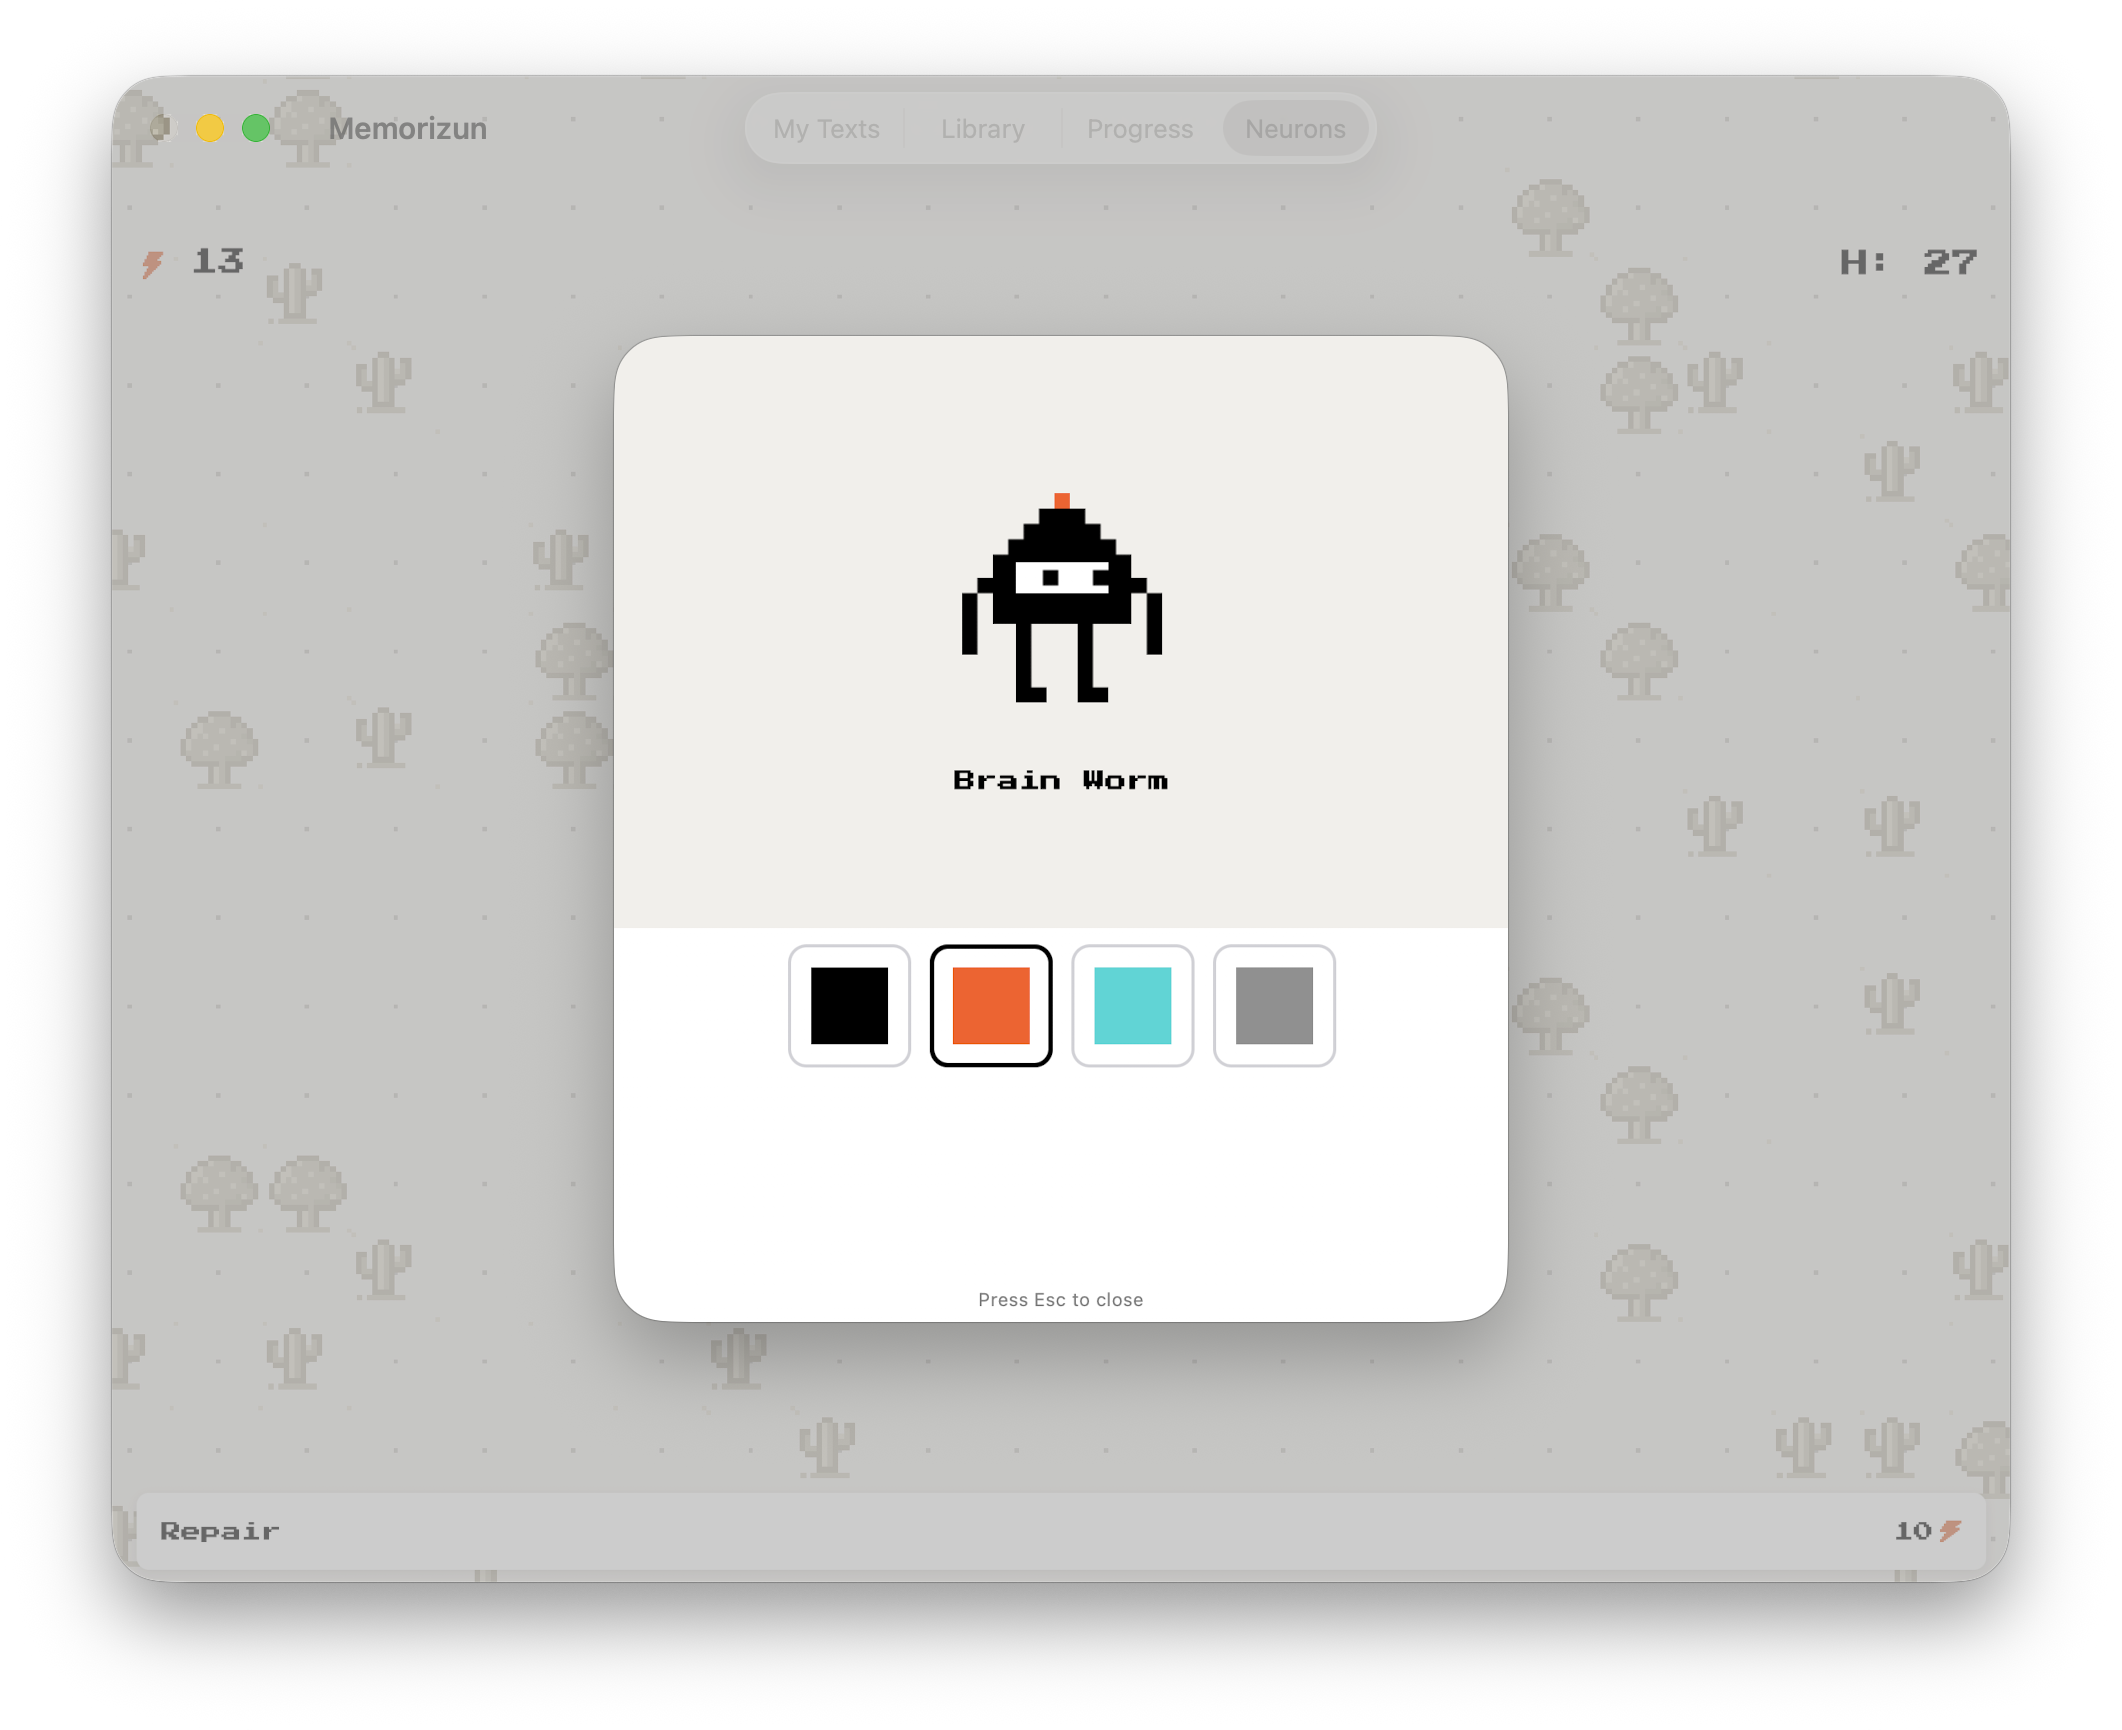The height and width of the screenshot is (1730, 2122).
Task: Click the repair cost value 10
Action: coord(1913,1531)
